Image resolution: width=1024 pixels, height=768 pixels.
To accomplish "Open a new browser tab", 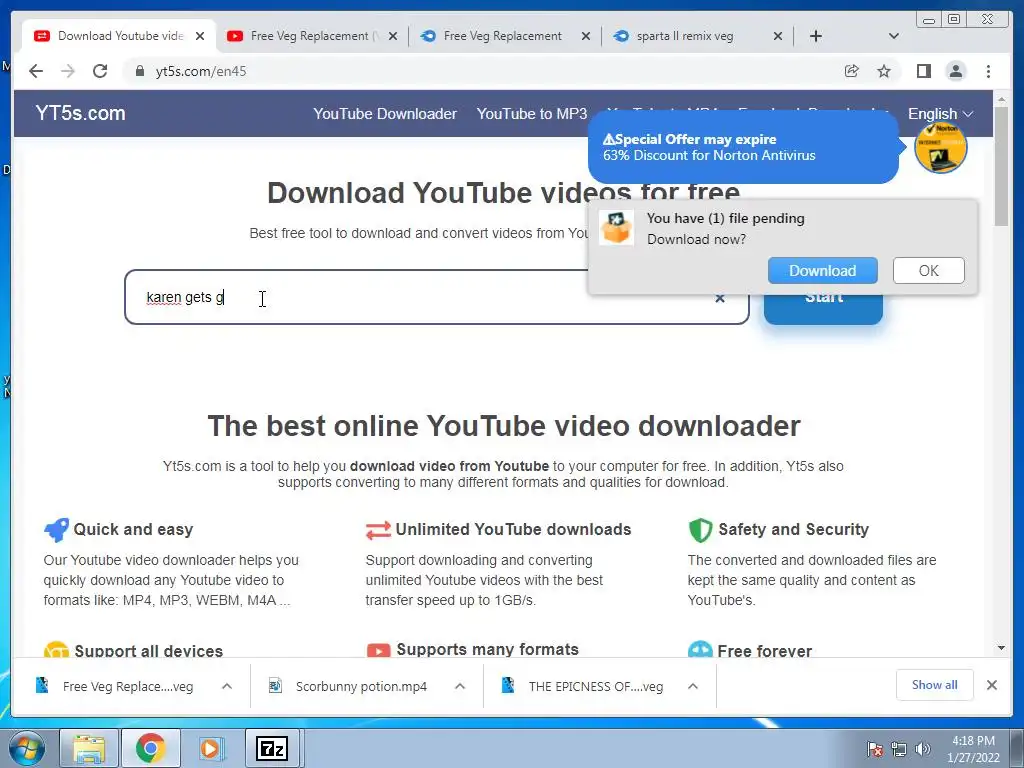I will pos(816,36).
